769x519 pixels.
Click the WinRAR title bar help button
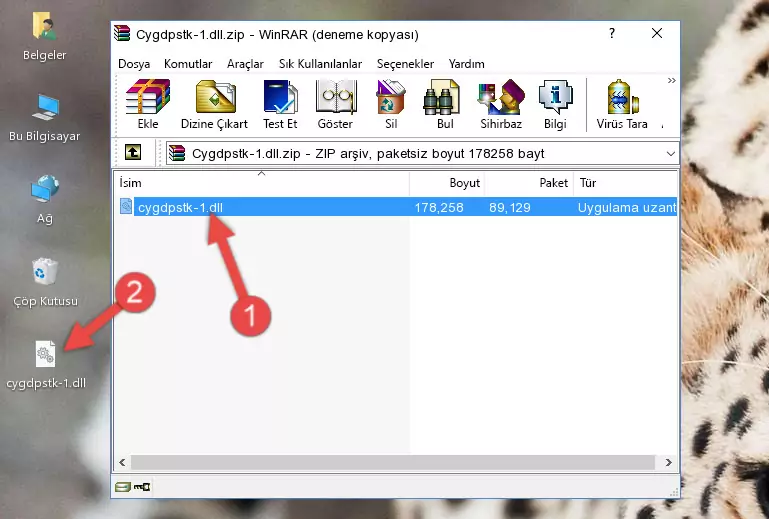pos(612,33)
